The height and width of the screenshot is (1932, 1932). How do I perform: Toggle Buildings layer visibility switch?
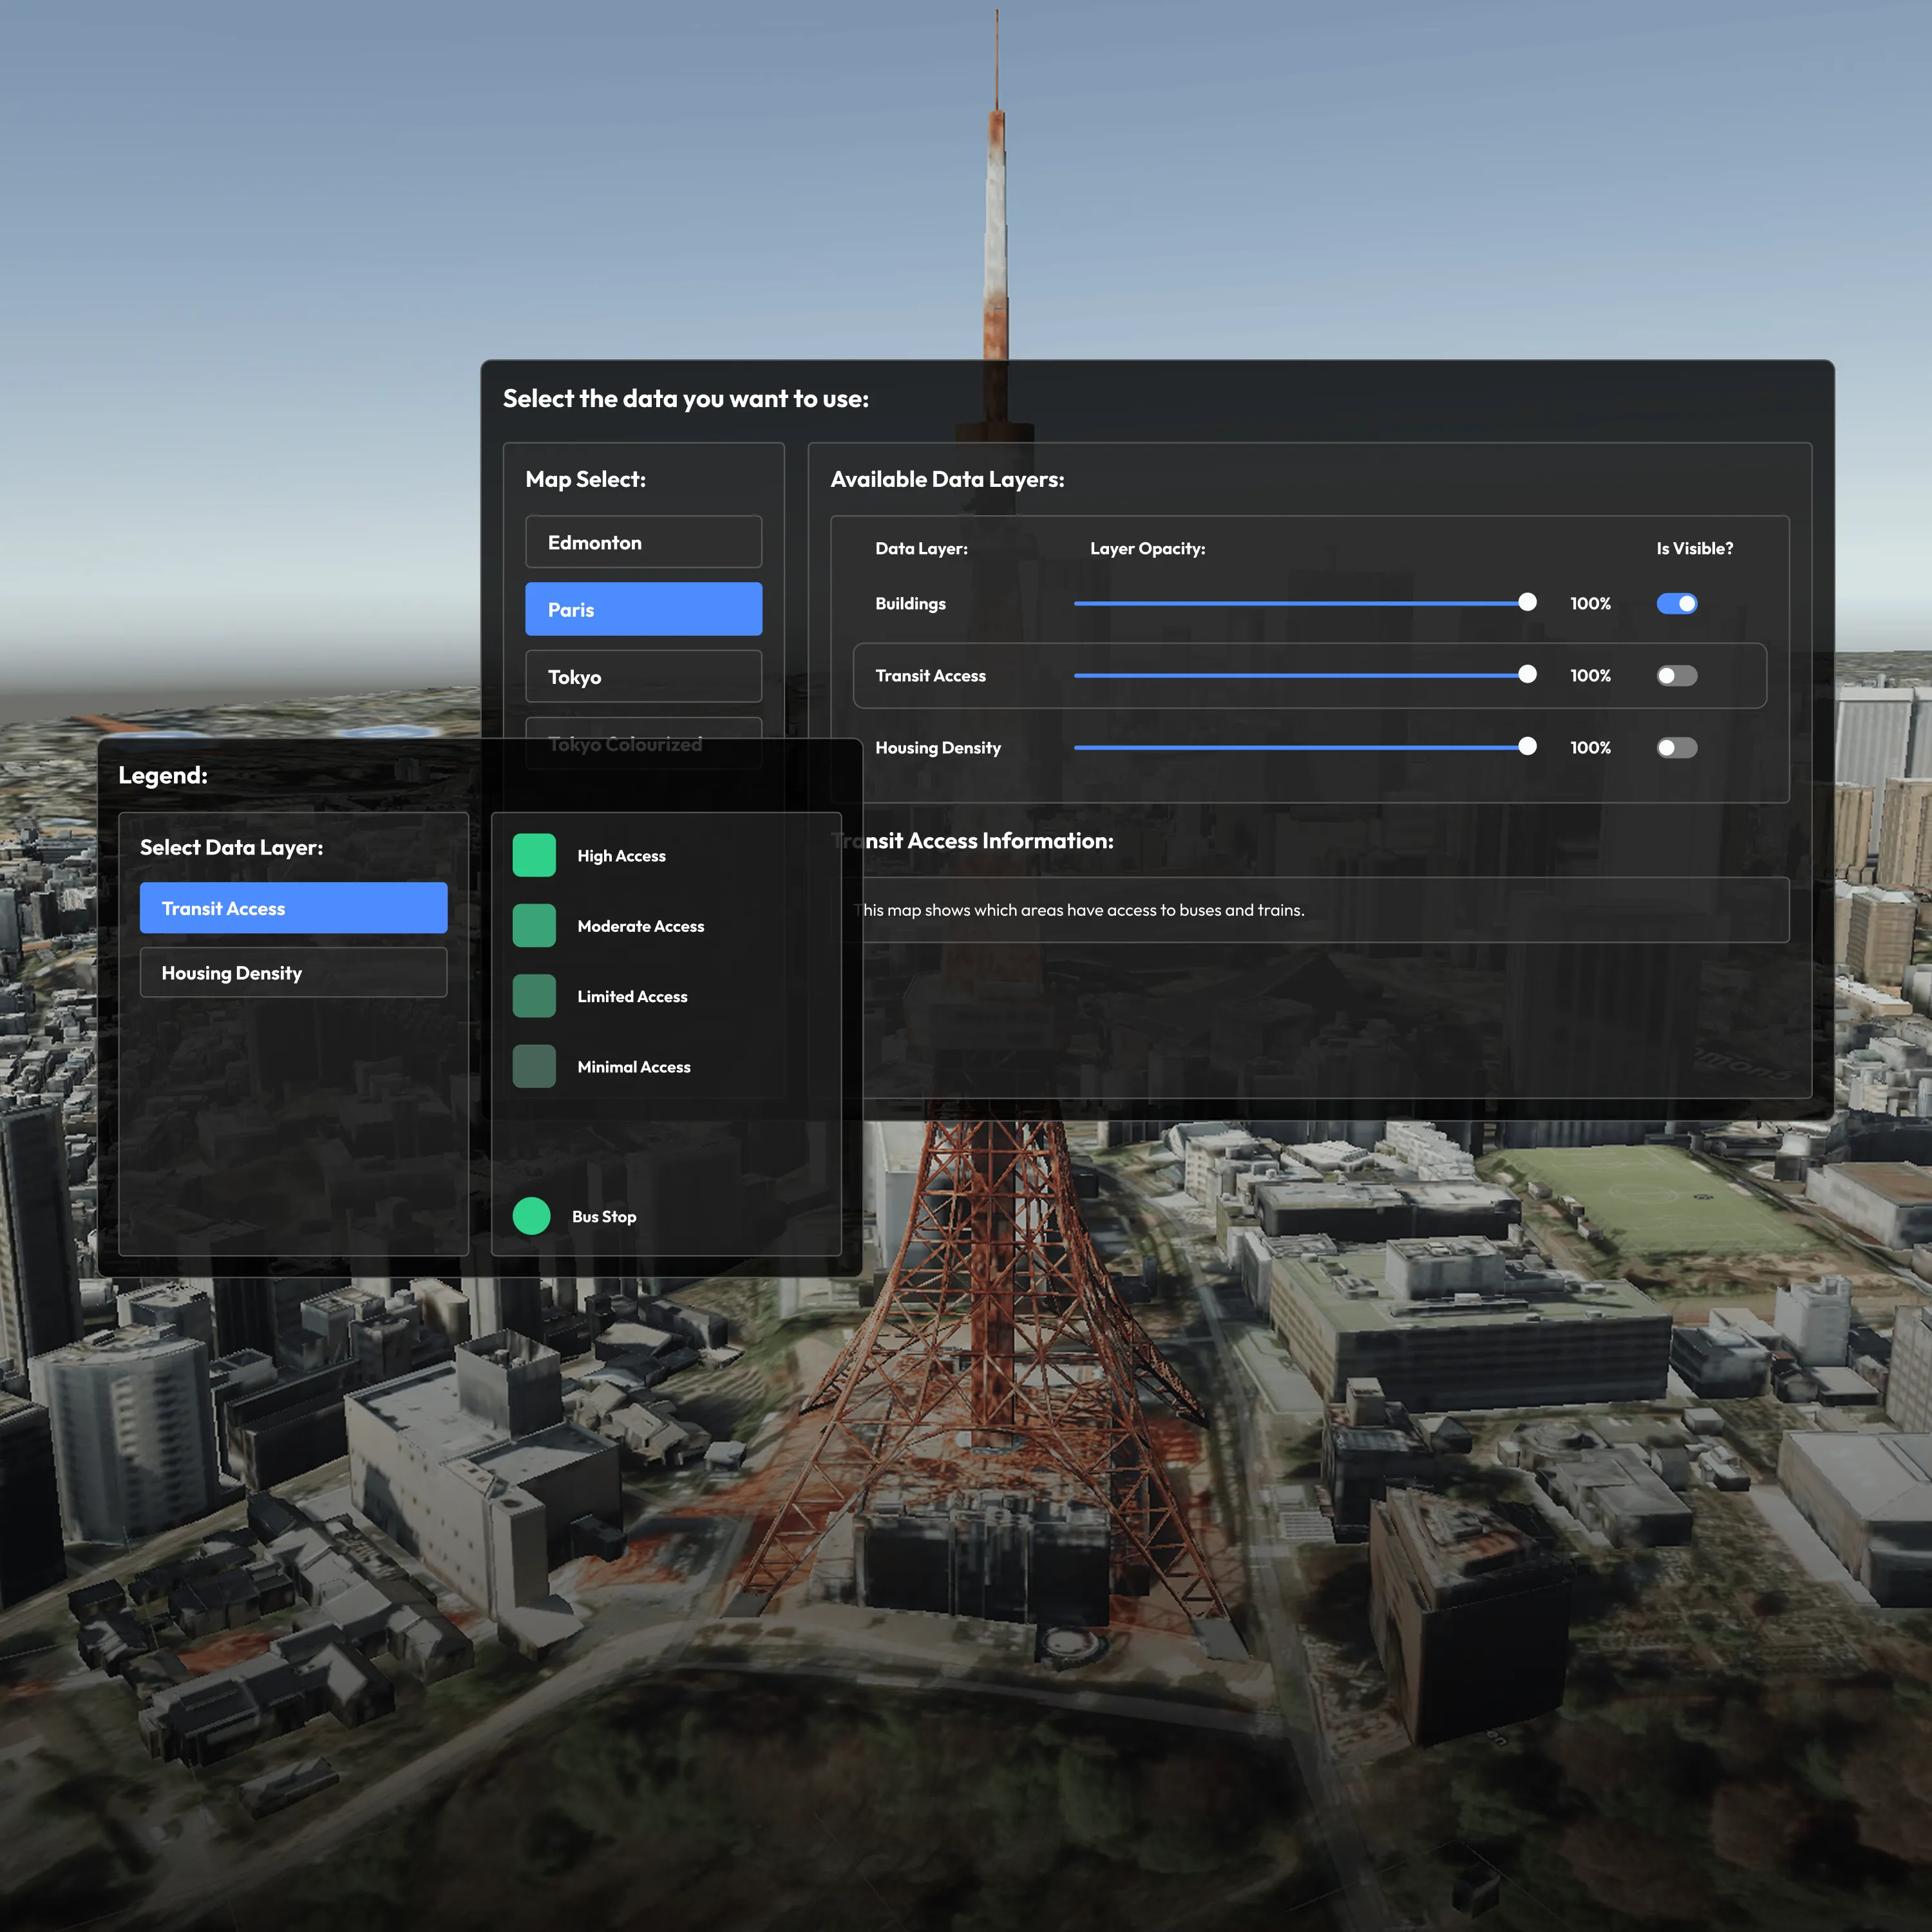1676,603
